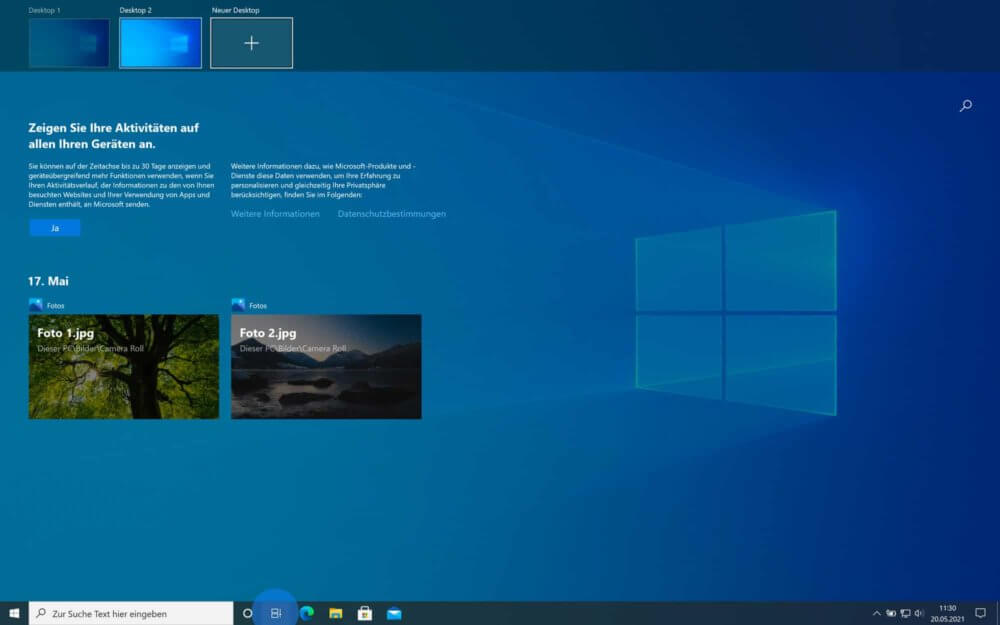Open the network icon in system tray
The width and height of the screenshot is (1000, 625).
click(905, 614)
